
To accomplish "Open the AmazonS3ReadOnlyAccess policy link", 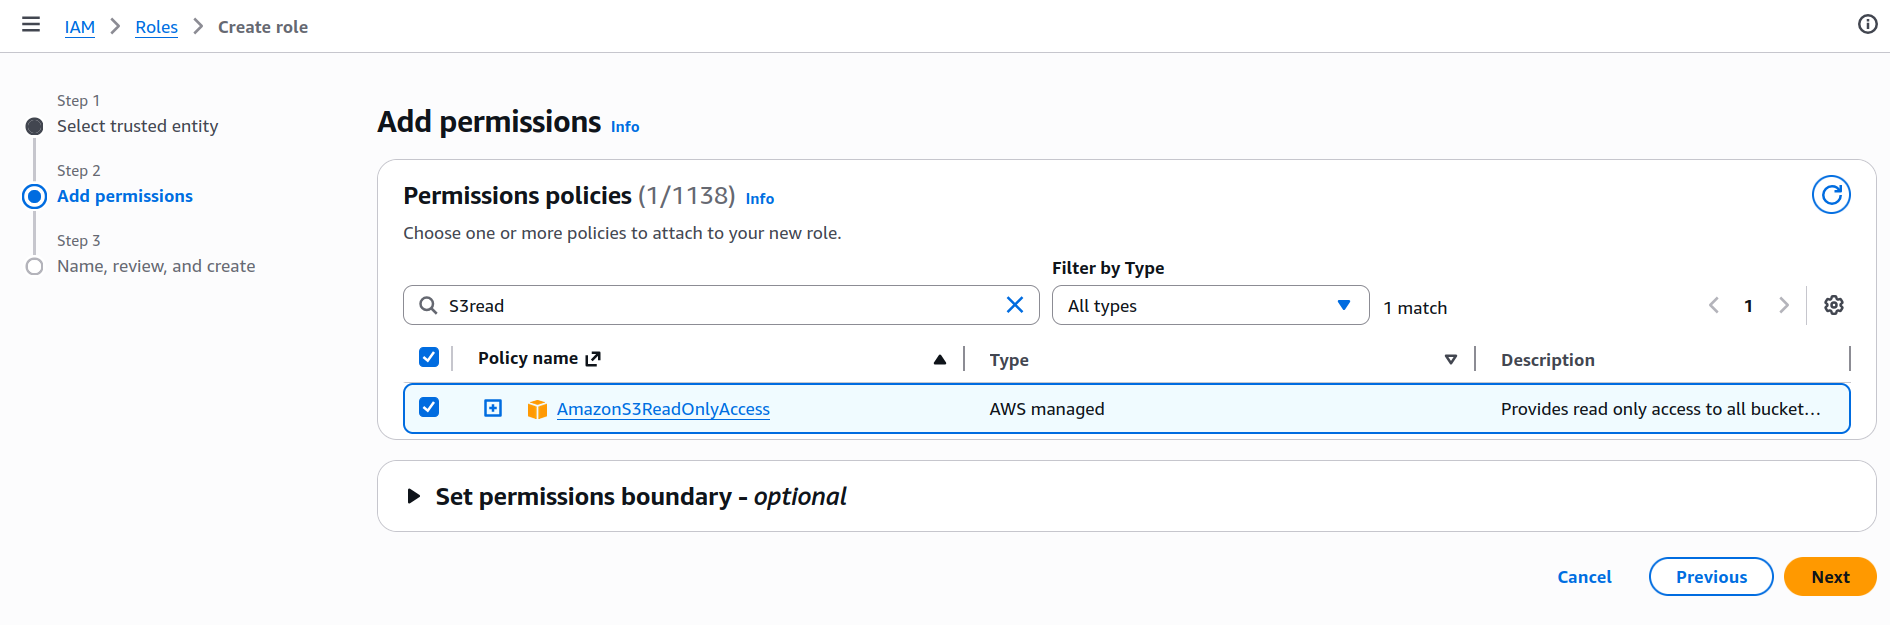I will point(663,409).
